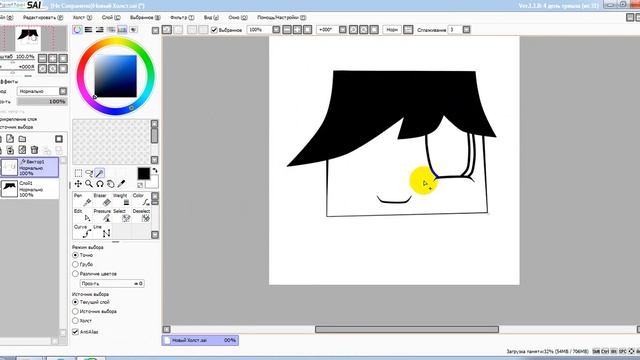Open the rotation angle dropdown
Screen dimensions: 640x360
click(343, 29)
